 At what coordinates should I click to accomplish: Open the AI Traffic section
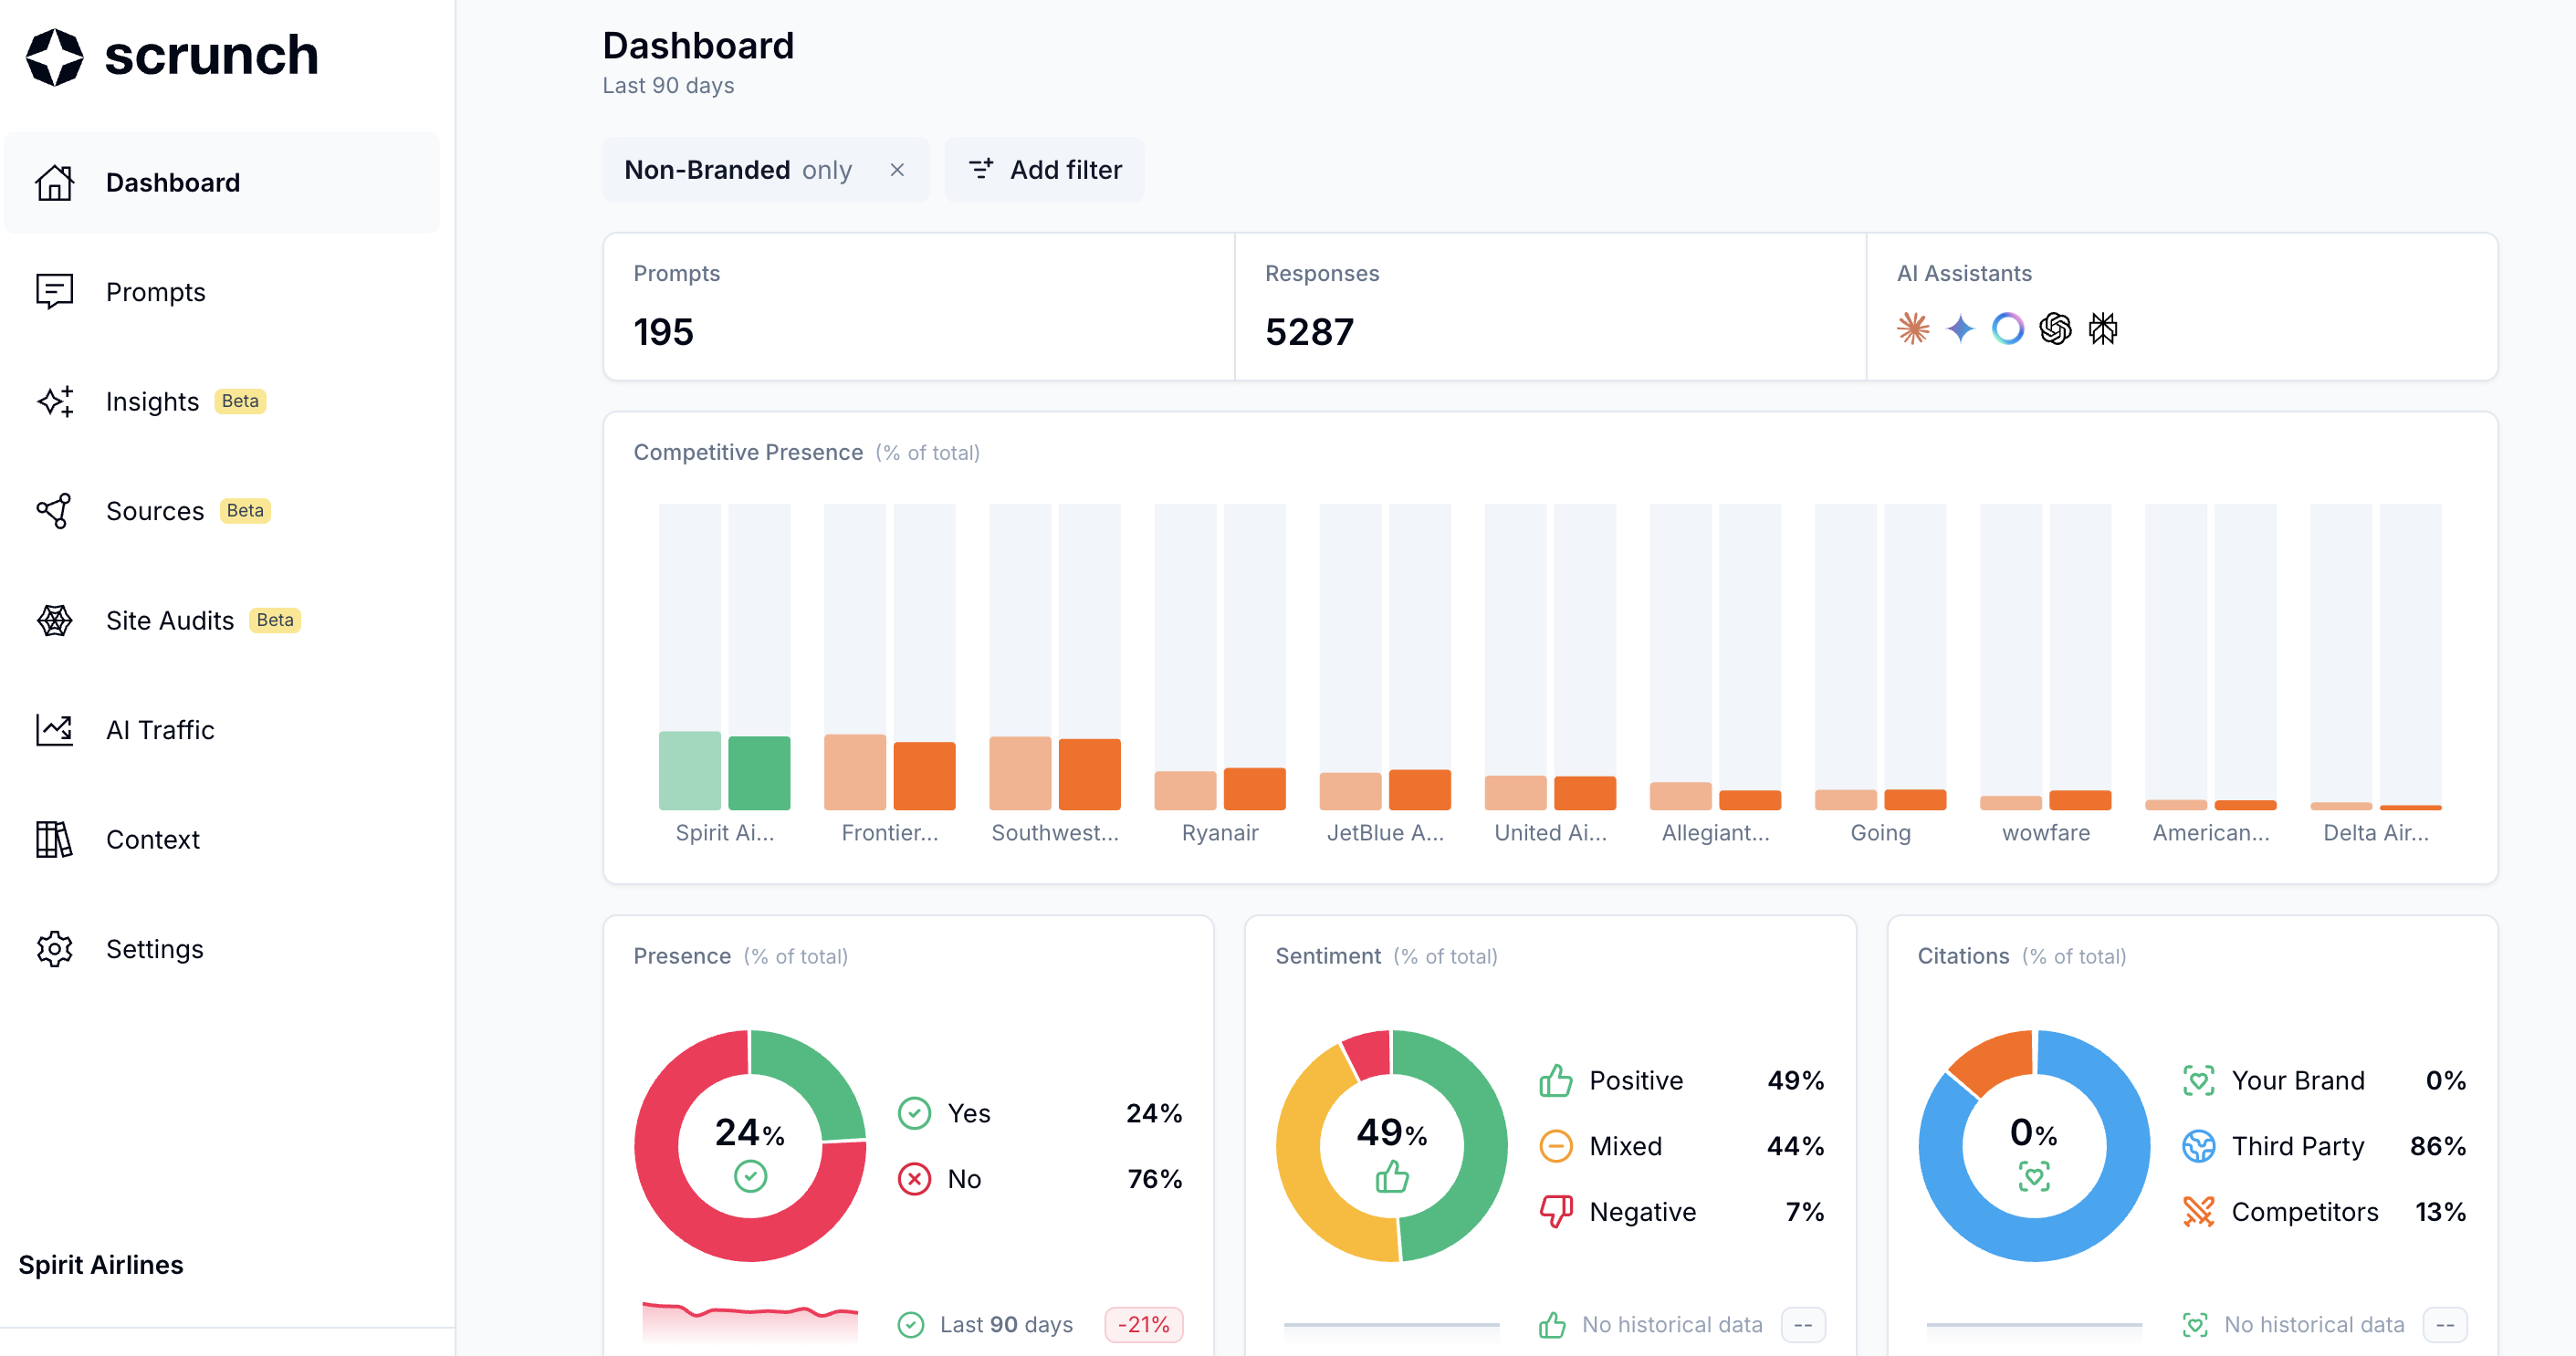click(x=160, y=730)
